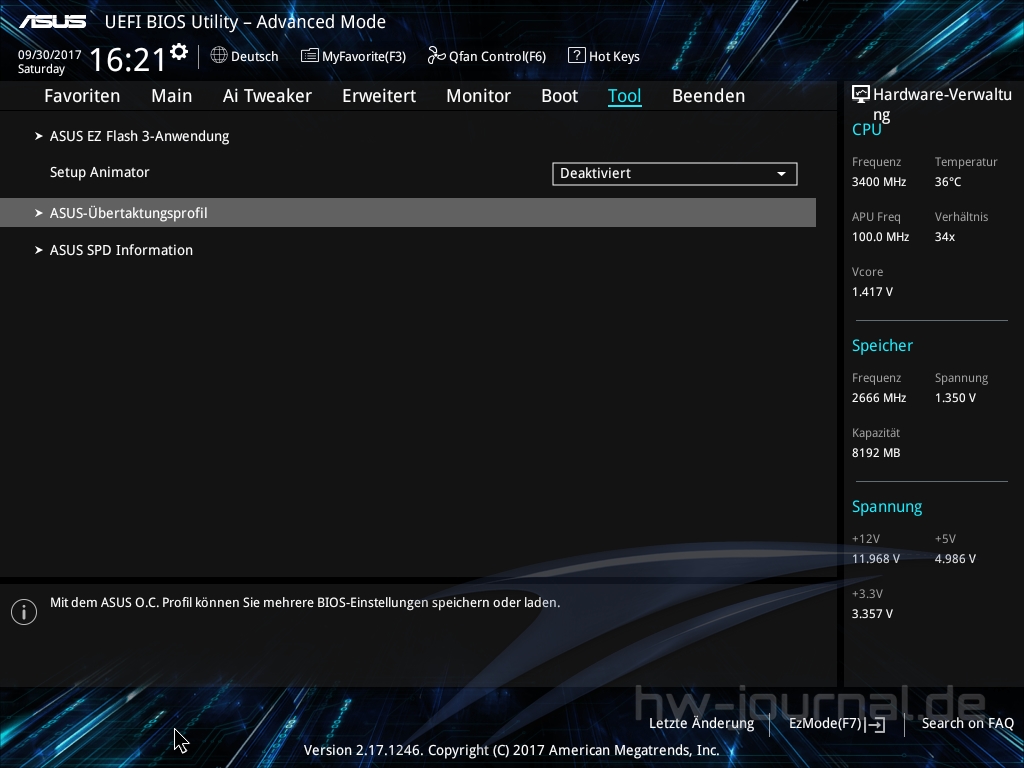This screenshot has height=768, width=1024.
Task: Click the memory voltage 1.350 V
Action: click(955, 398)
